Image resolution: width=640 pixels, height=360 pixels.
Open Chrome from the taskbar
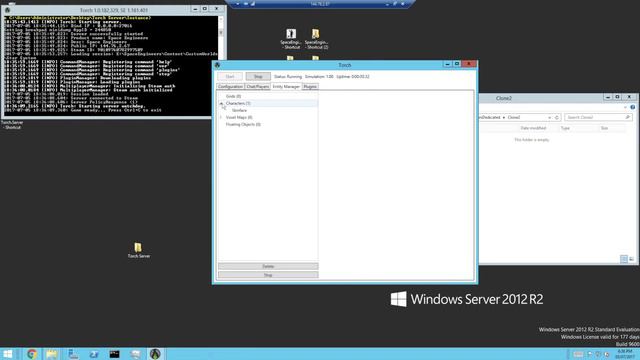click(x=32, y=354)
